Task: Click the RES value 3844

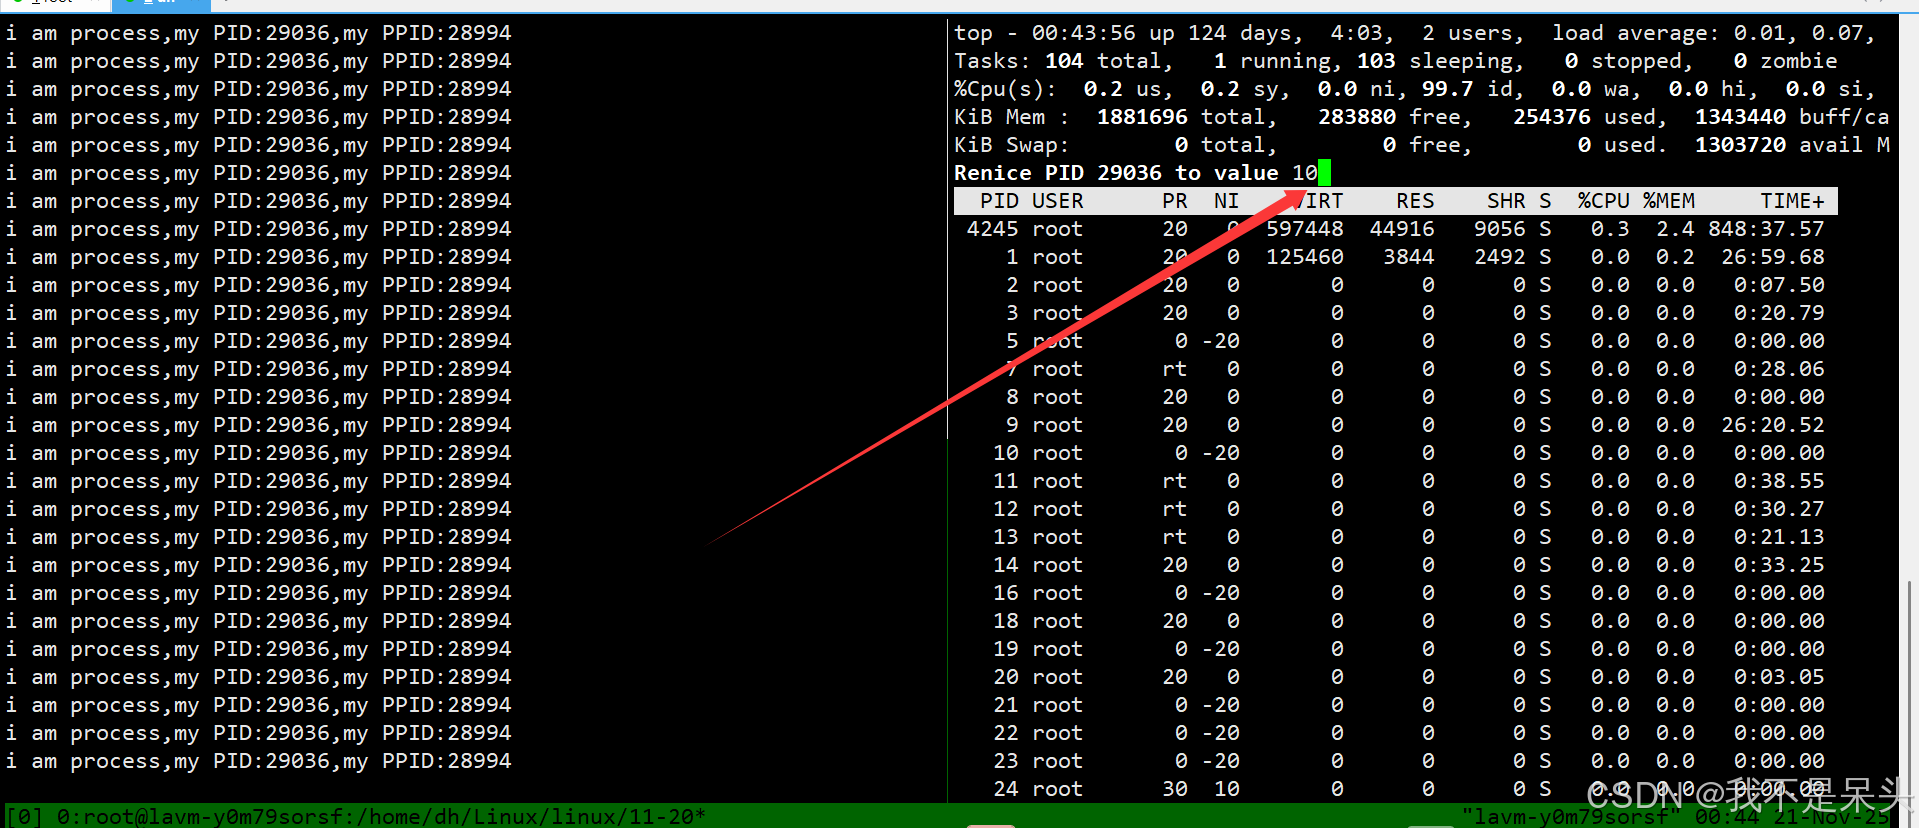Action: (x=1409, y=257)
